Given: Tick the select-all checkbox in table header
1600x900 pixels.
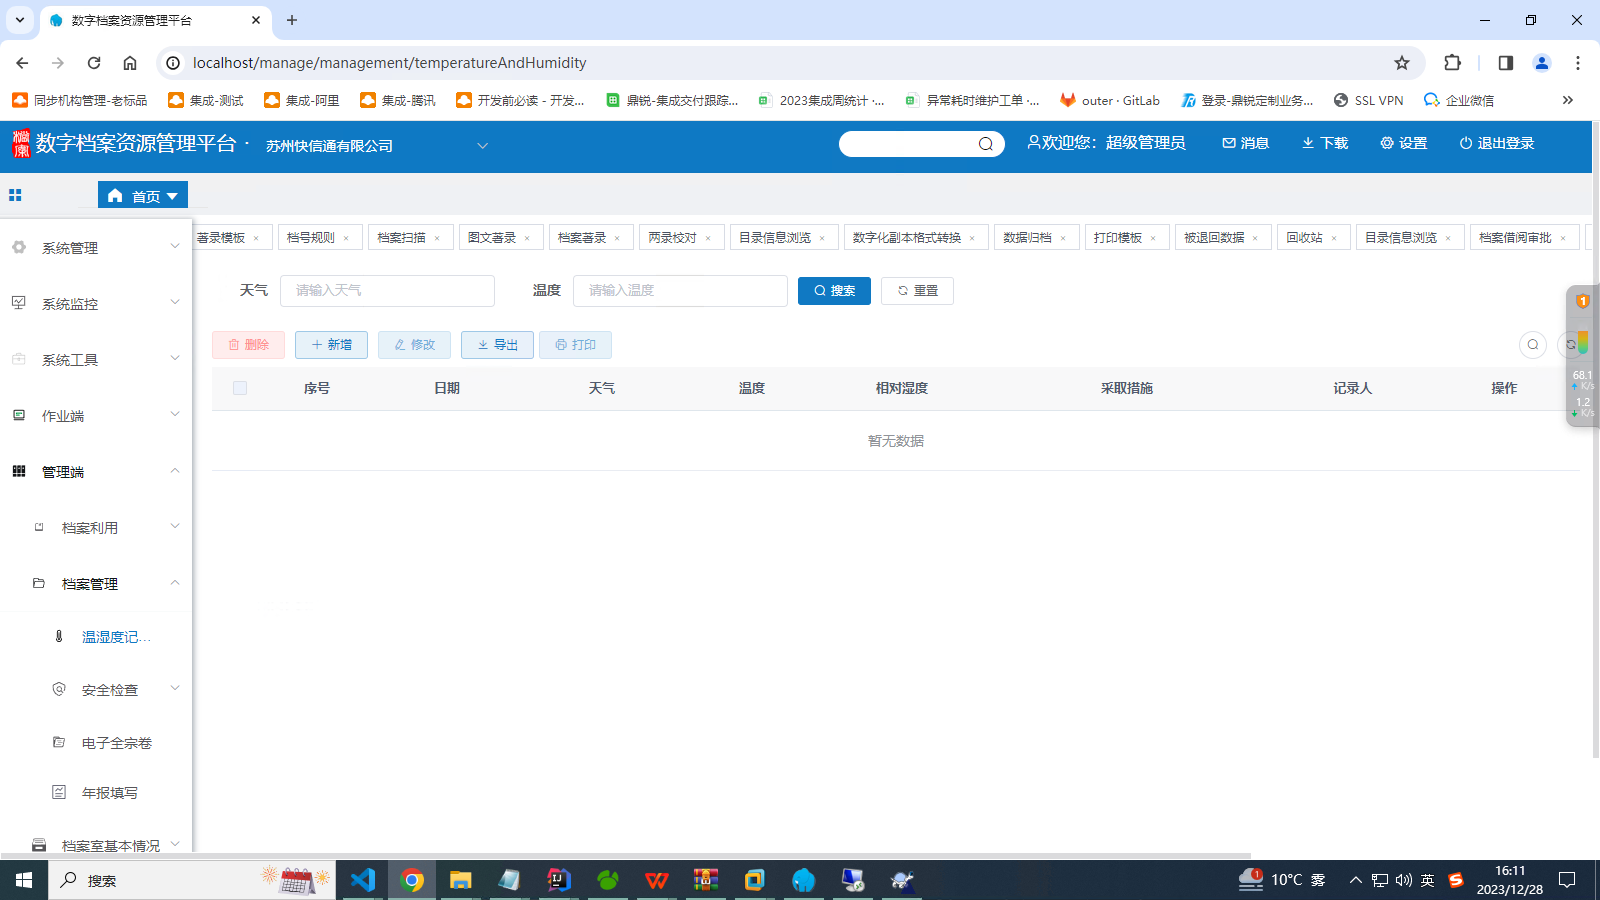Looking at the screenshot, I should pyautogui.click(x=240, y=388).
